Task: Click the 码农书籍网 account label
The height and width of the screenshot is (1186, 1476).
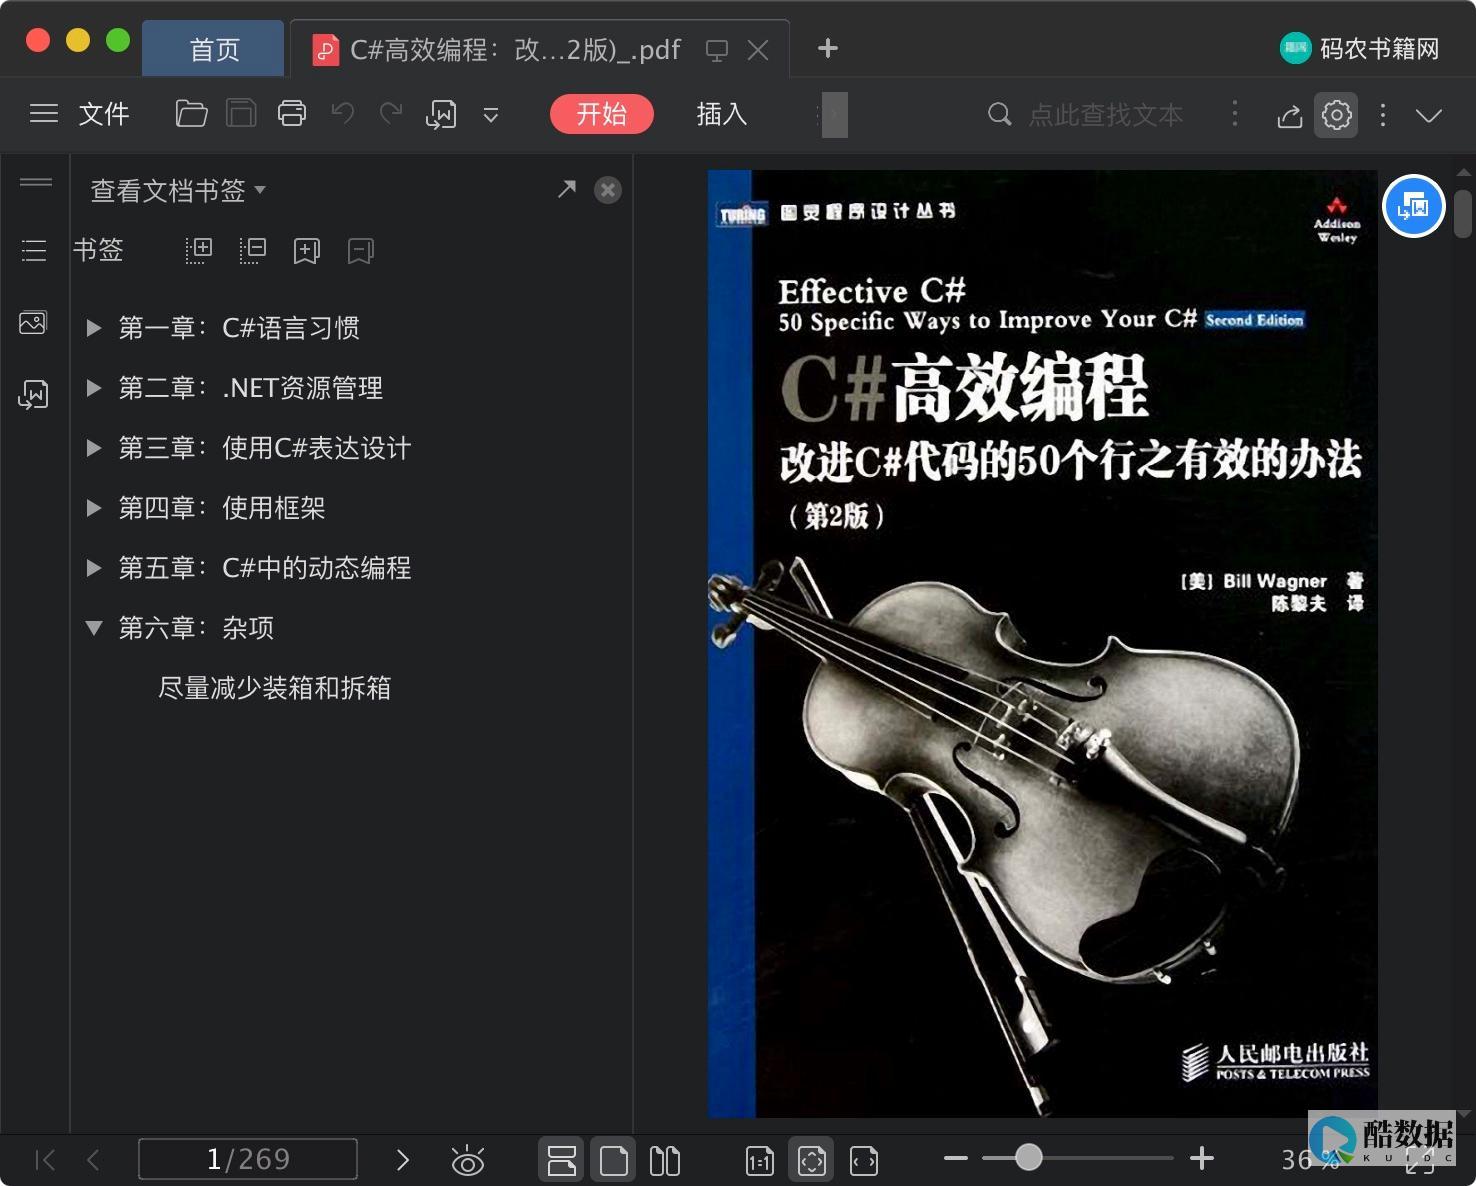Action: point(1380,48)
